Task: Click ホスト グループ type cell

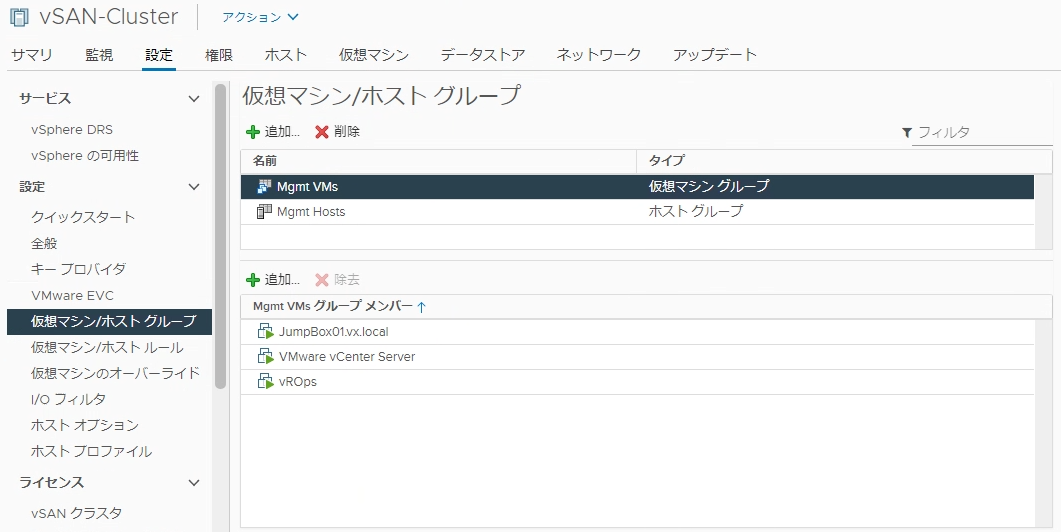Action: pyautogui.click(x=696, y=211)
